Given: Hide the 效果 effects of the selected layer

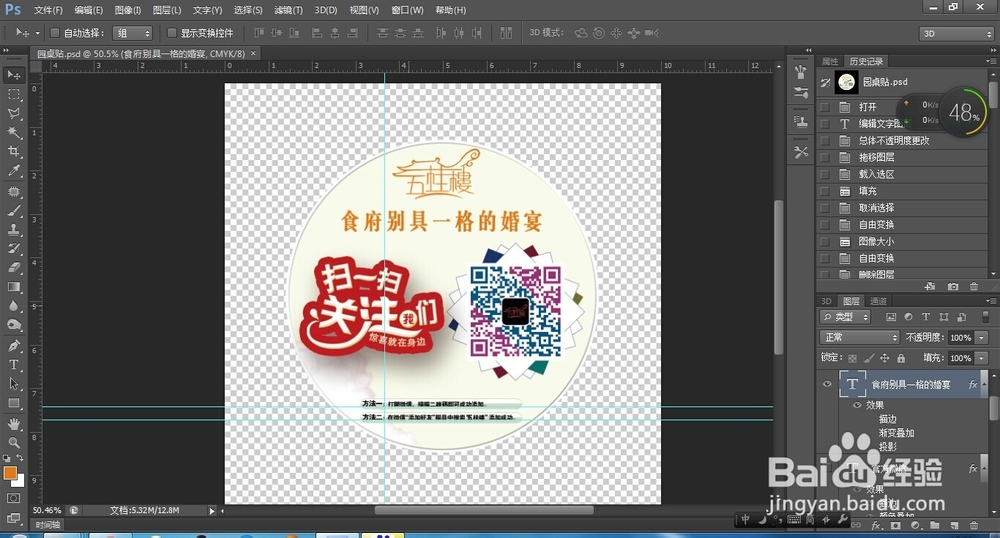Looking at the screenshot, I should 857,405.
